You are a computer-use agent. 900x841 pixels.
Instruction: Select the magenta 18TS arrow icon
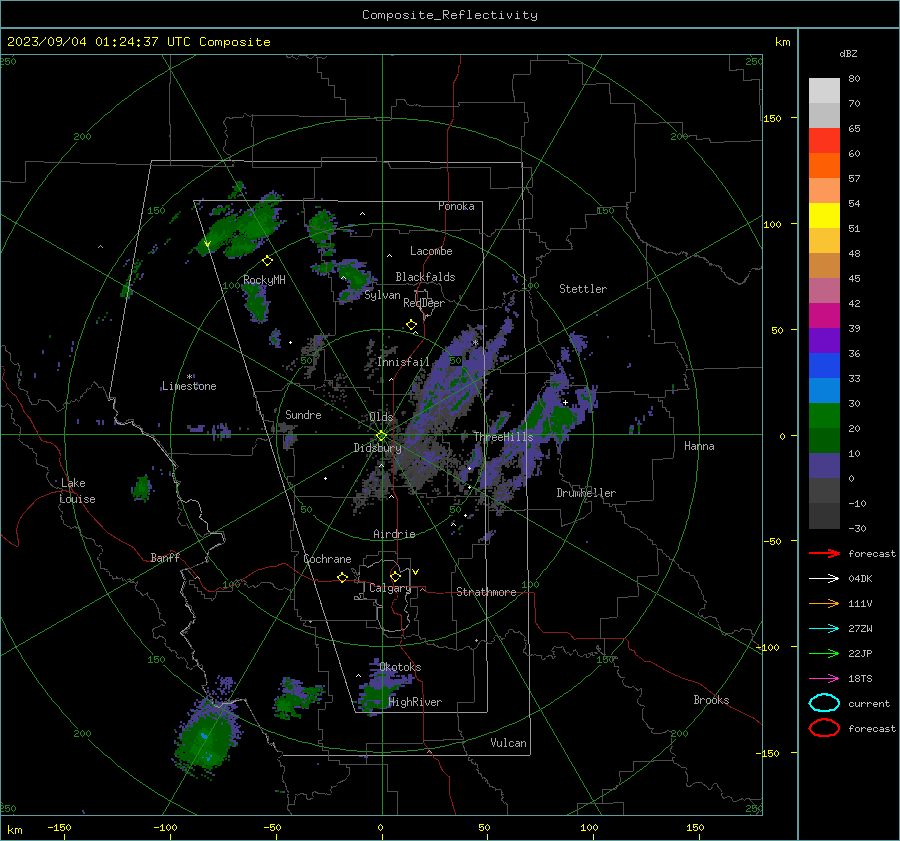(824, 679)
